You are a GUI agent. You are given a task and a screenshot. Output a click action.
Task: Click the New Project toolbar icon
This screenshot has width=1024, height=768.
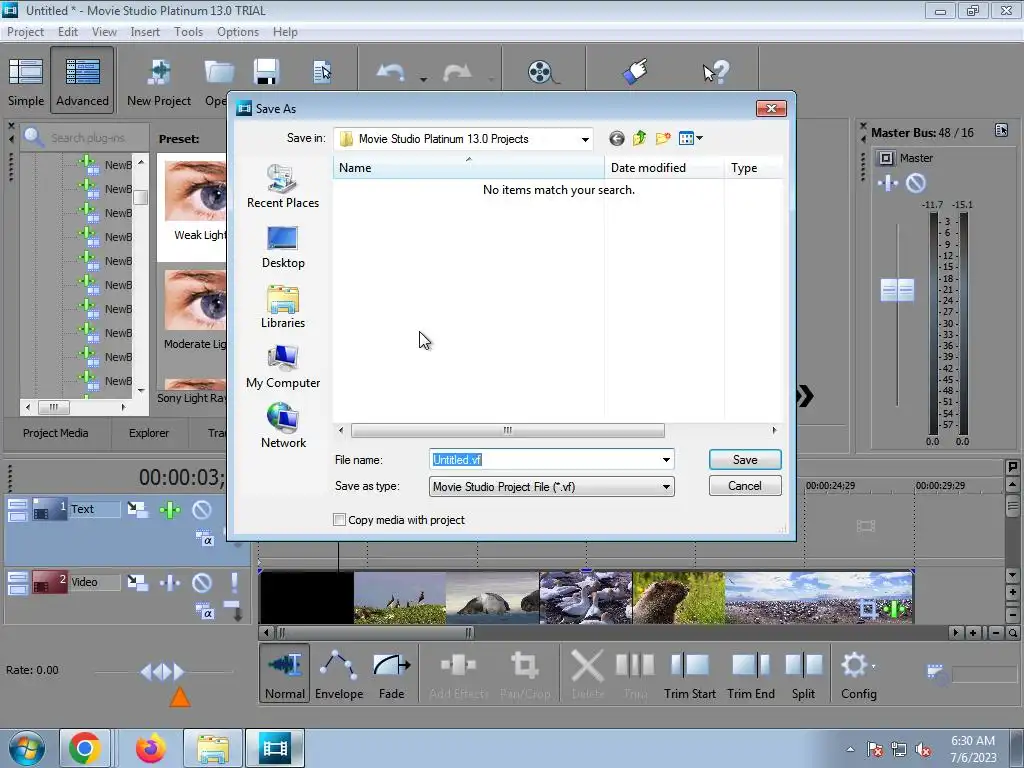pos(159,81)
